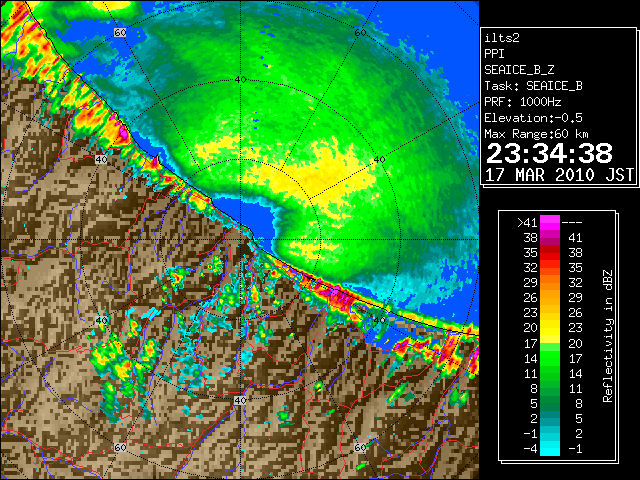Click the 'Reflectivity in dBZ' legend title
The width and height of the screenshot is (640, 480).
608,336
